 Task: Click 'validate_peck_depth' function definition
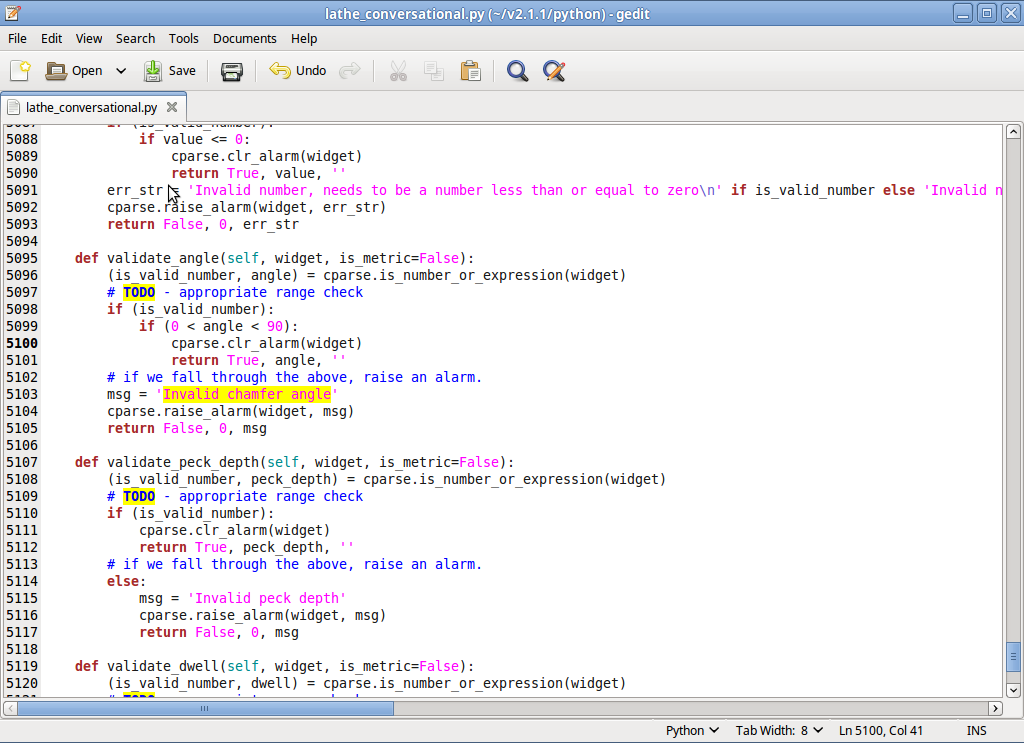183,462
